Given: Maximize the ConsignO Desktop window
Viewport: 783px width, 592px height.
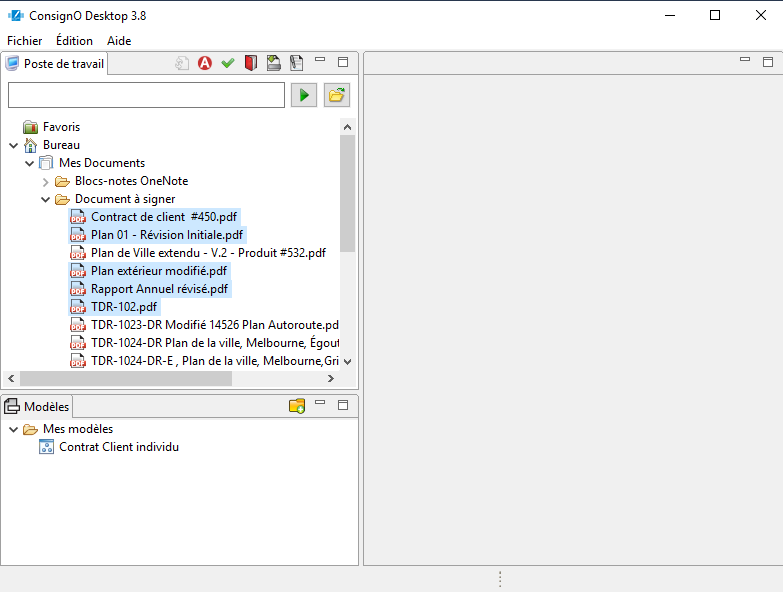Looking at the screenshot, I should [715, 15].
